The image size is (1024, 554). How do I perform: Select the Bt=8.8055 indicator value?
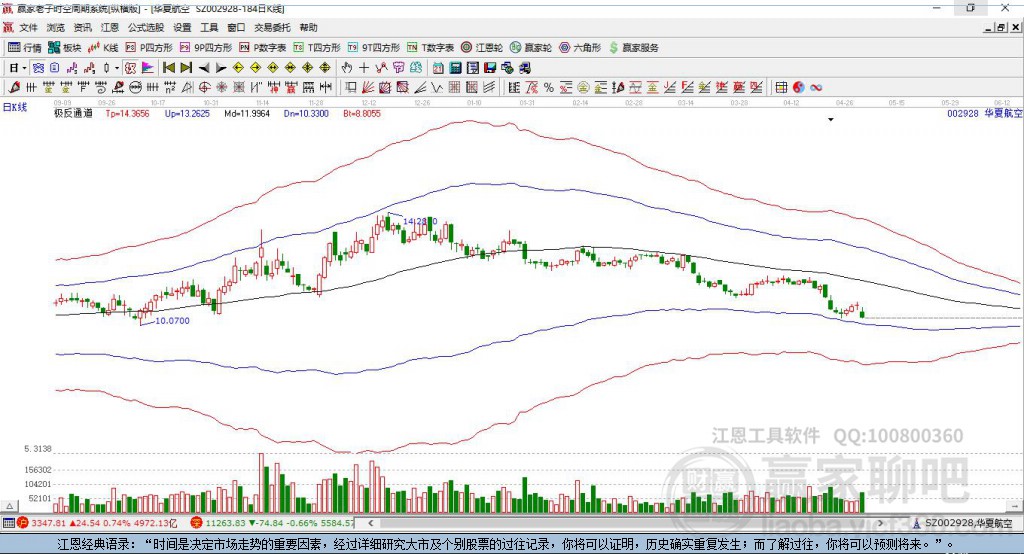pyautogui.click(x=362, y=113)
